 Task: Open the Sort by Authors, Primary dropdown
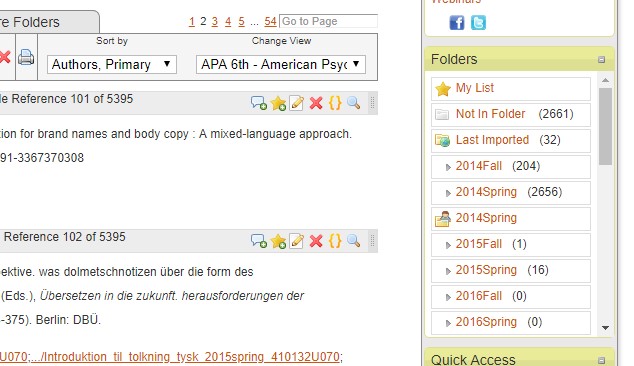coord(112,64)
